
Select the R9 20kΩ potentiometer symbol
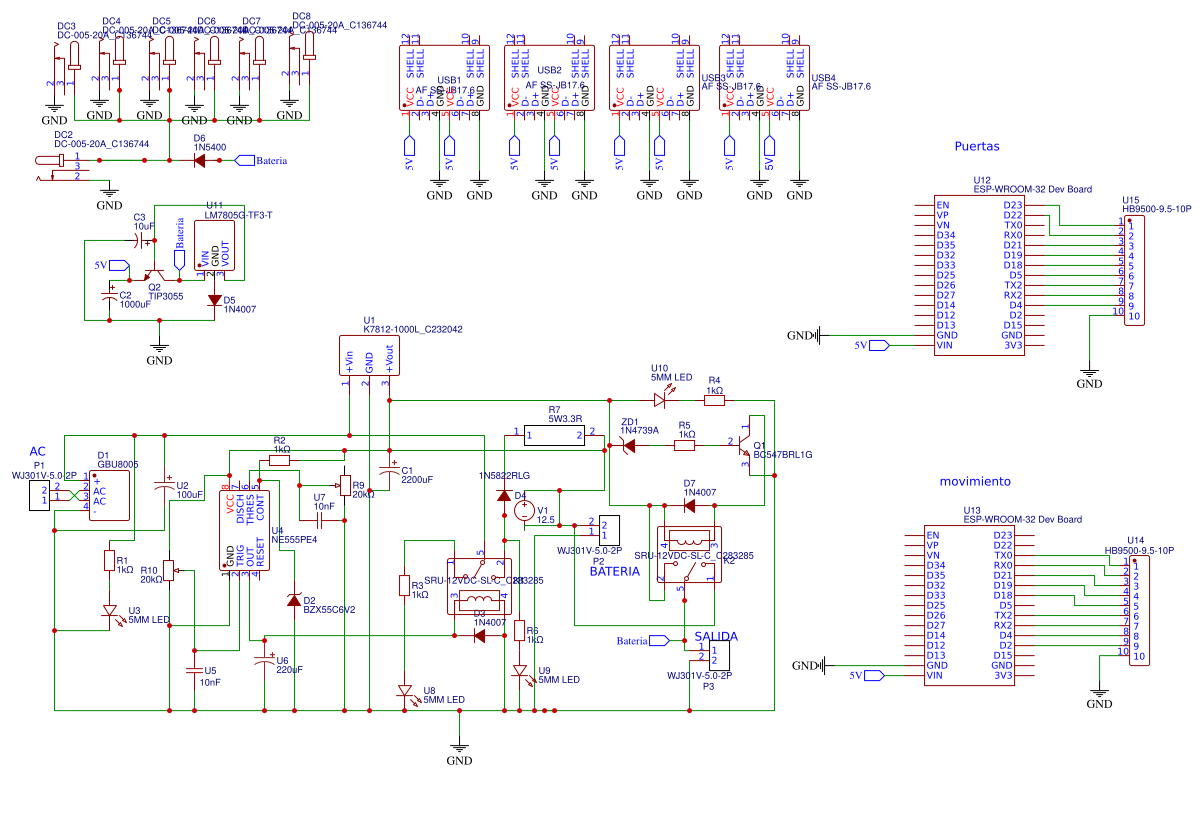coord(345,485)
